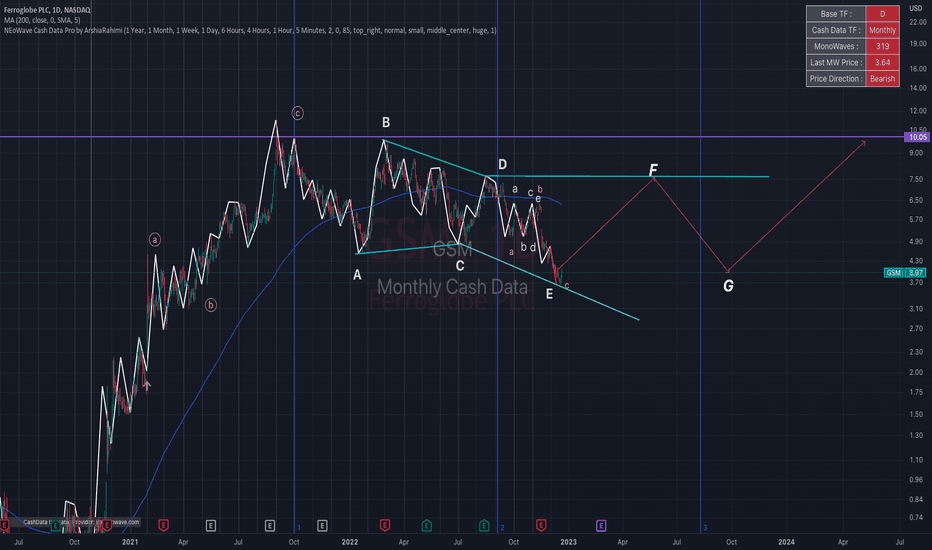The image size is (932, 550).
Task: Click the '2024' label on the time axis
Action: click(x=786, y=542)
